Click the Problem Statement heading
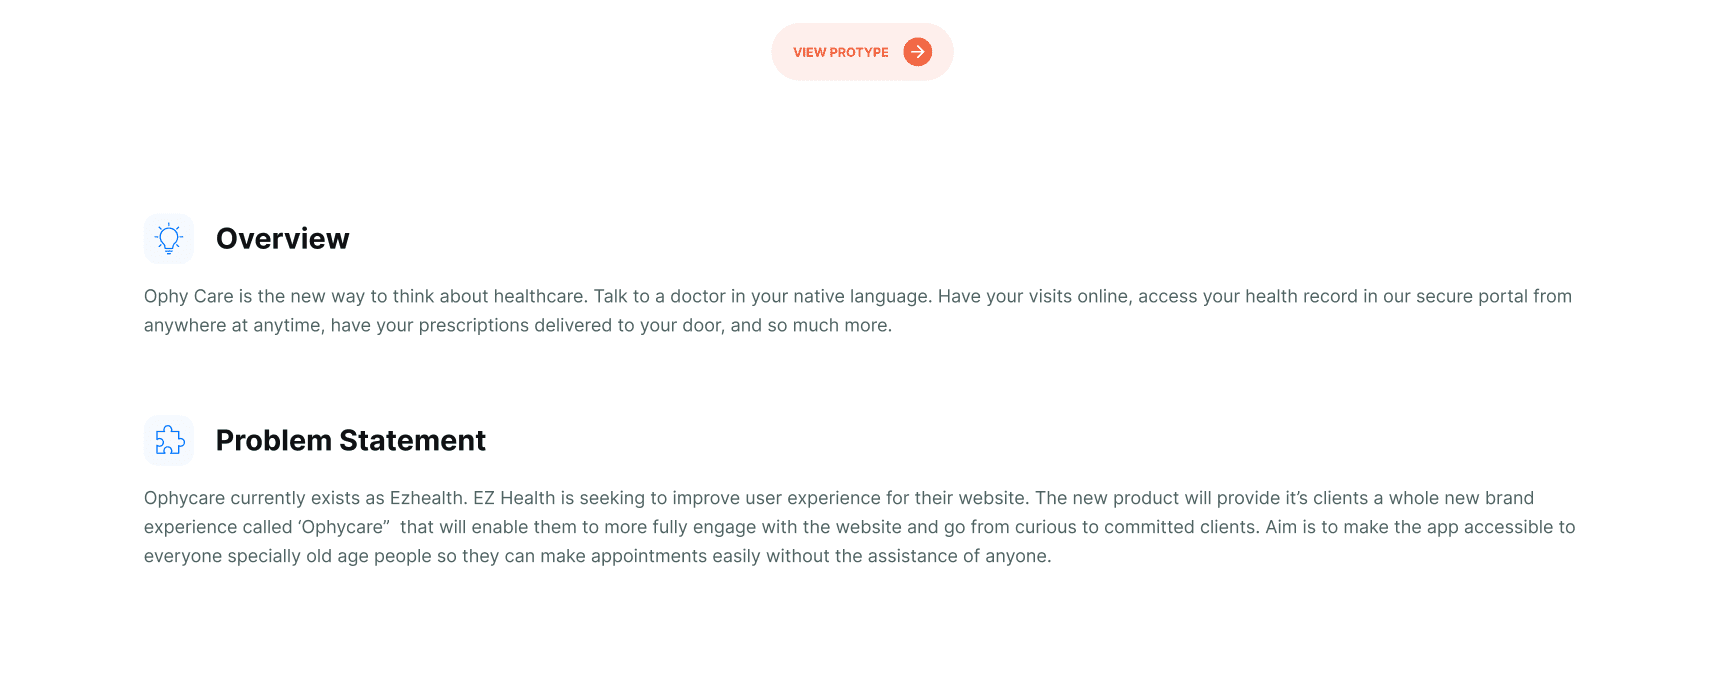 click(x=350, y=441)
